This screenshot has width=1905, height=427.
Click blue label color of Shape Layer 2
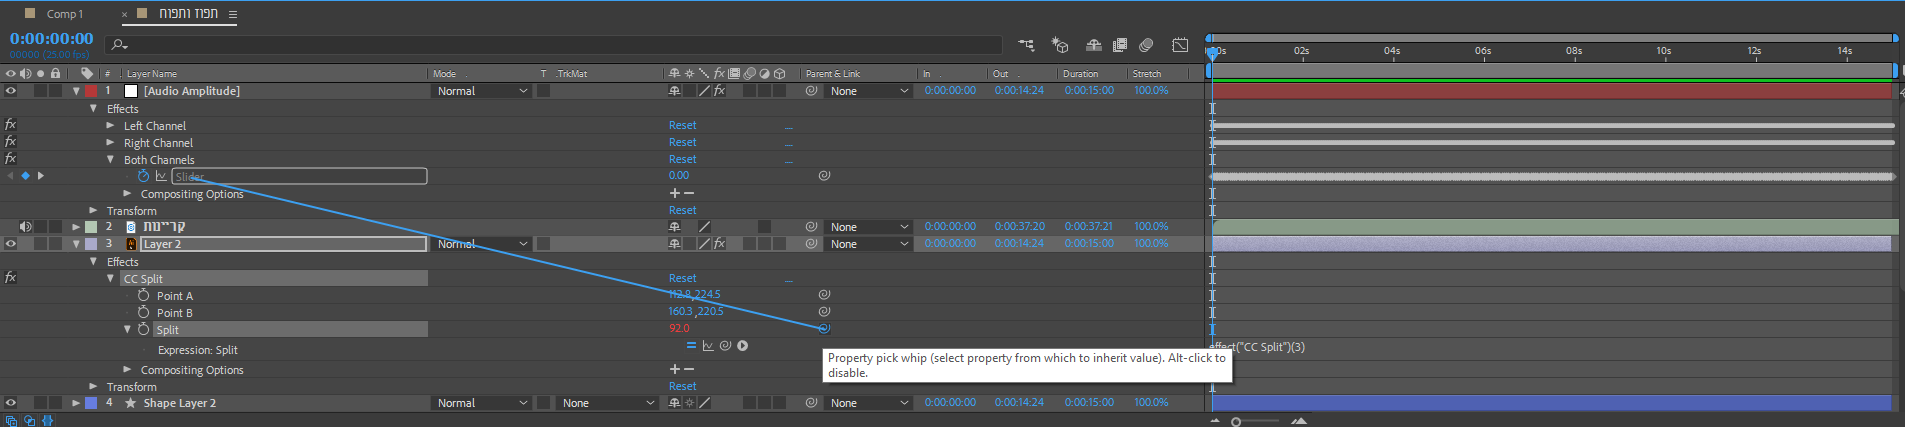[91, 403]
